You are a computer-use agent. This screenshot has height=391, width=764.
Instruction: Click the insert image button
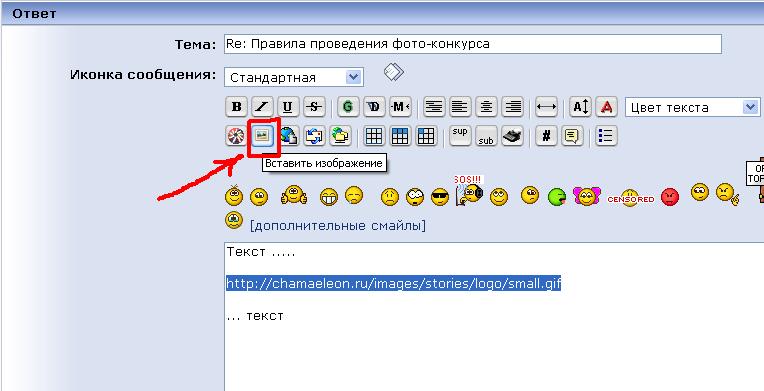click(x=262, y=136)
